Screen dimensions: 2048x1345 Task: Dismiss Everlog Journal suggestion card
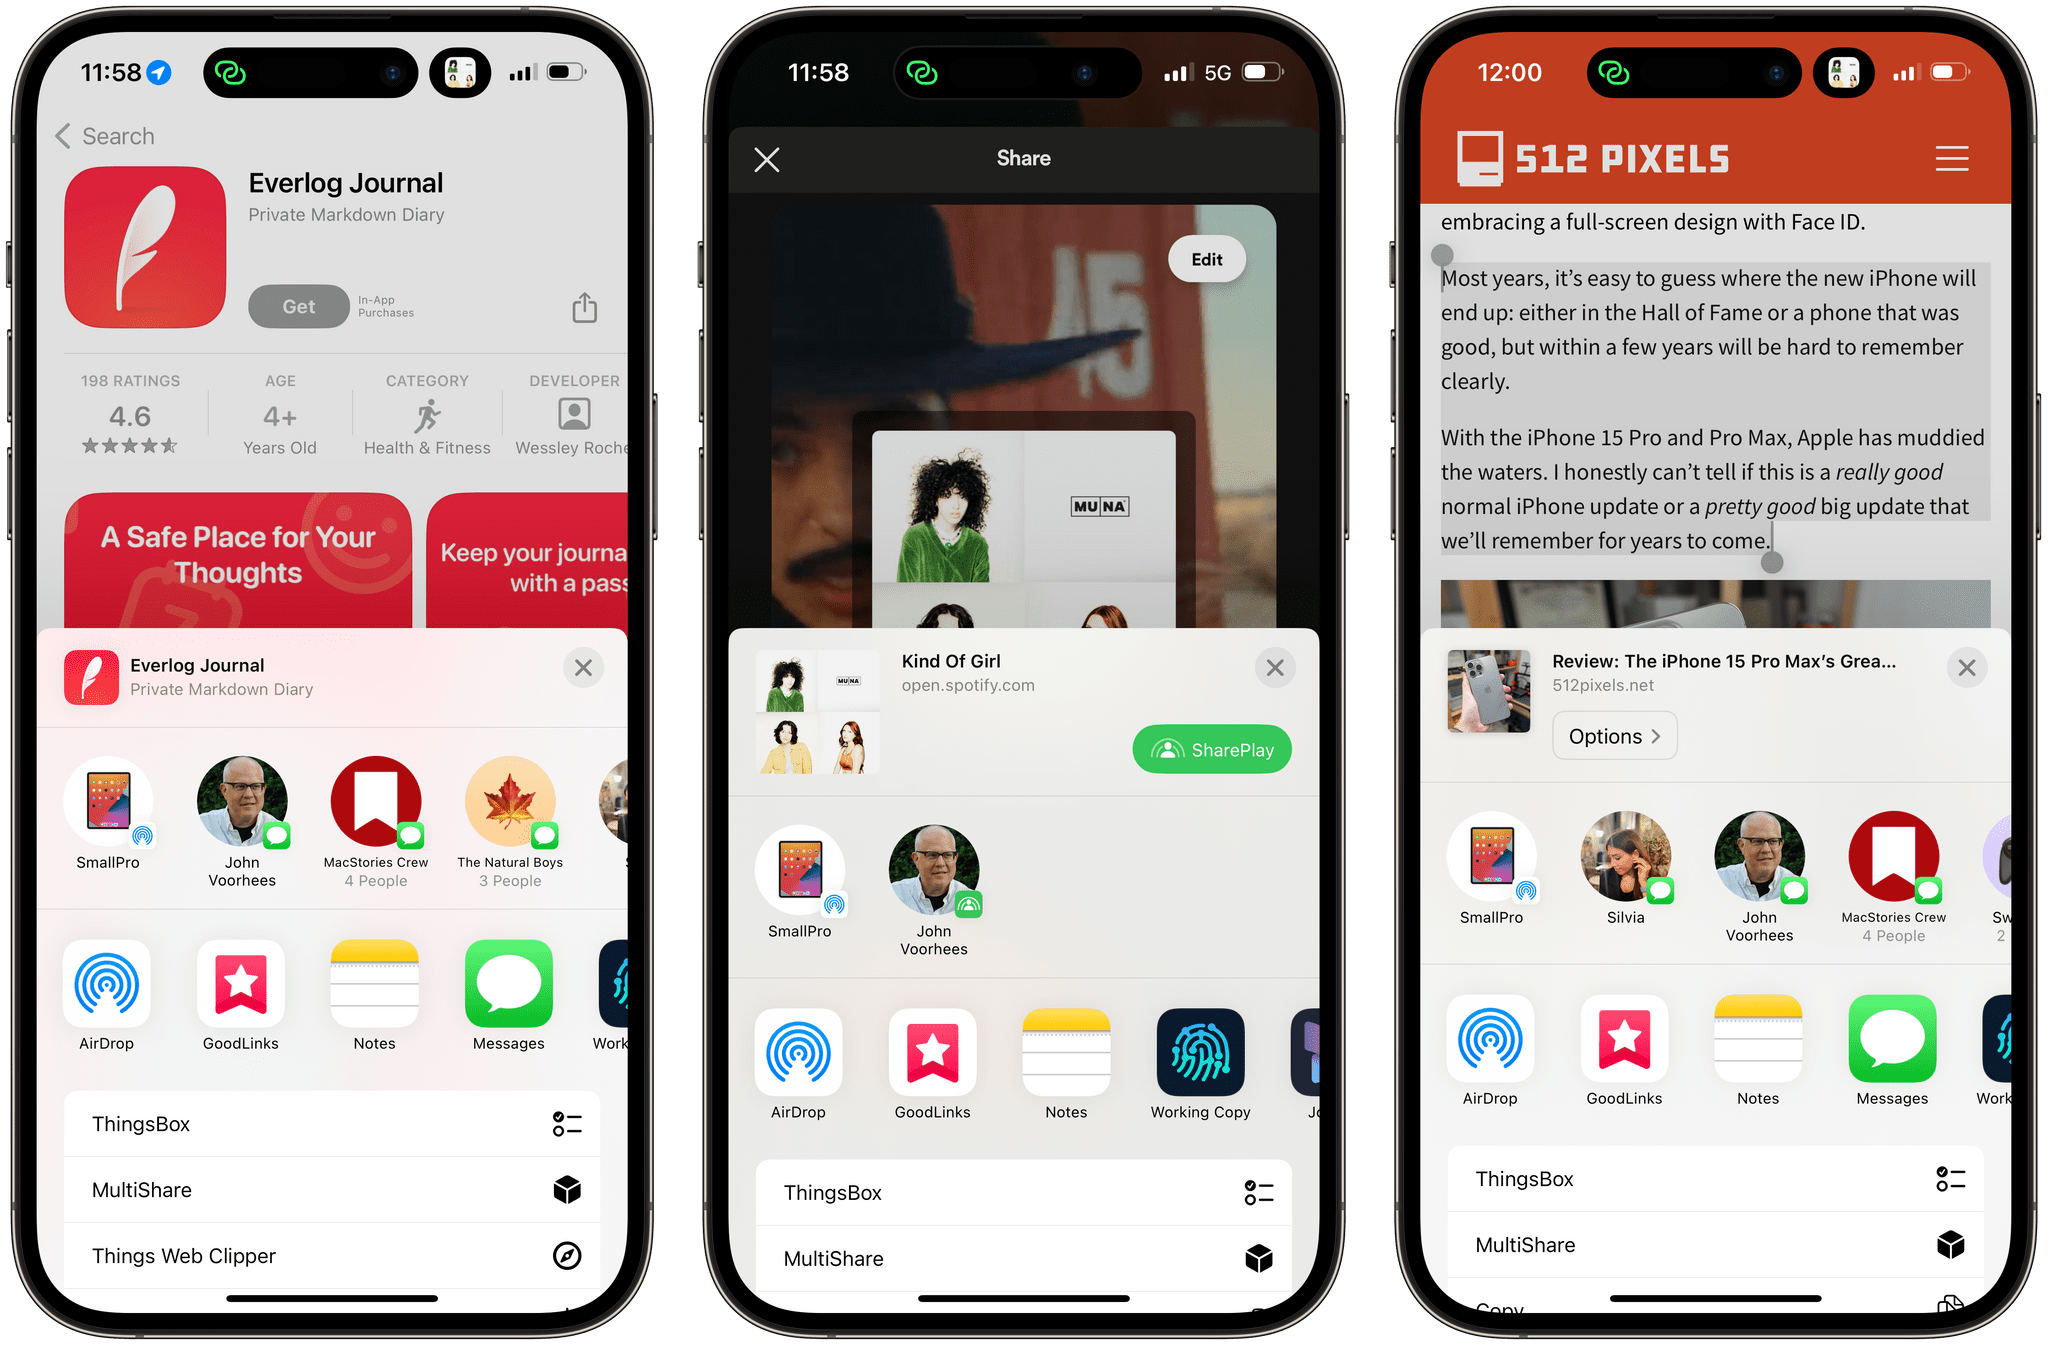582,668
